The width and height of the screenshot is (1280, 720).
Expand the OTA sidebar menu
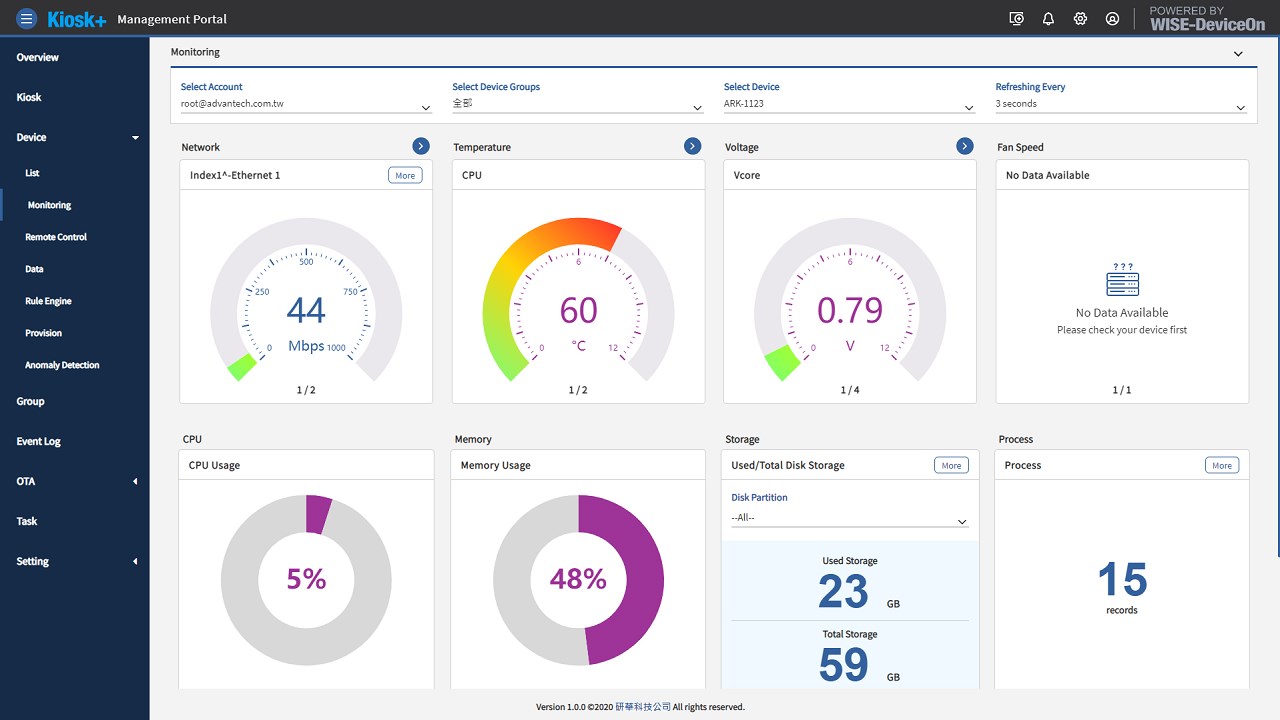[75, 481]
